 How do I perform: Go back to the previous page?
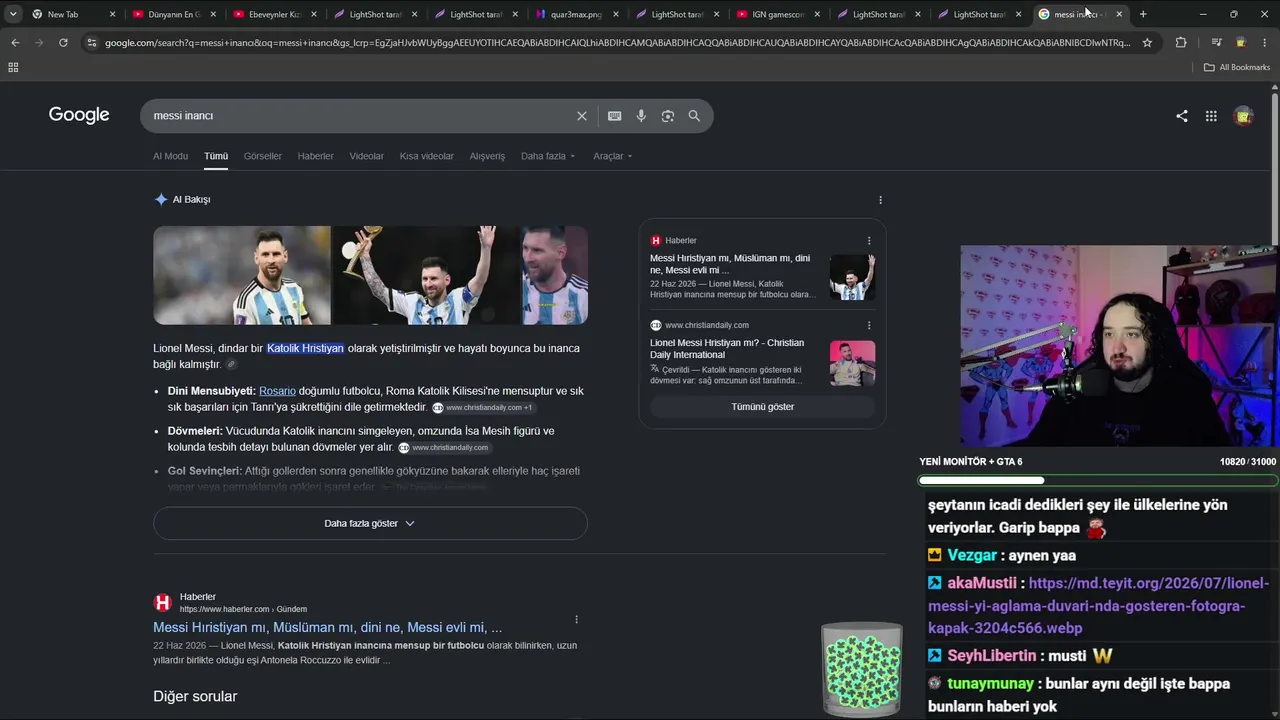[x=15, y=43]
